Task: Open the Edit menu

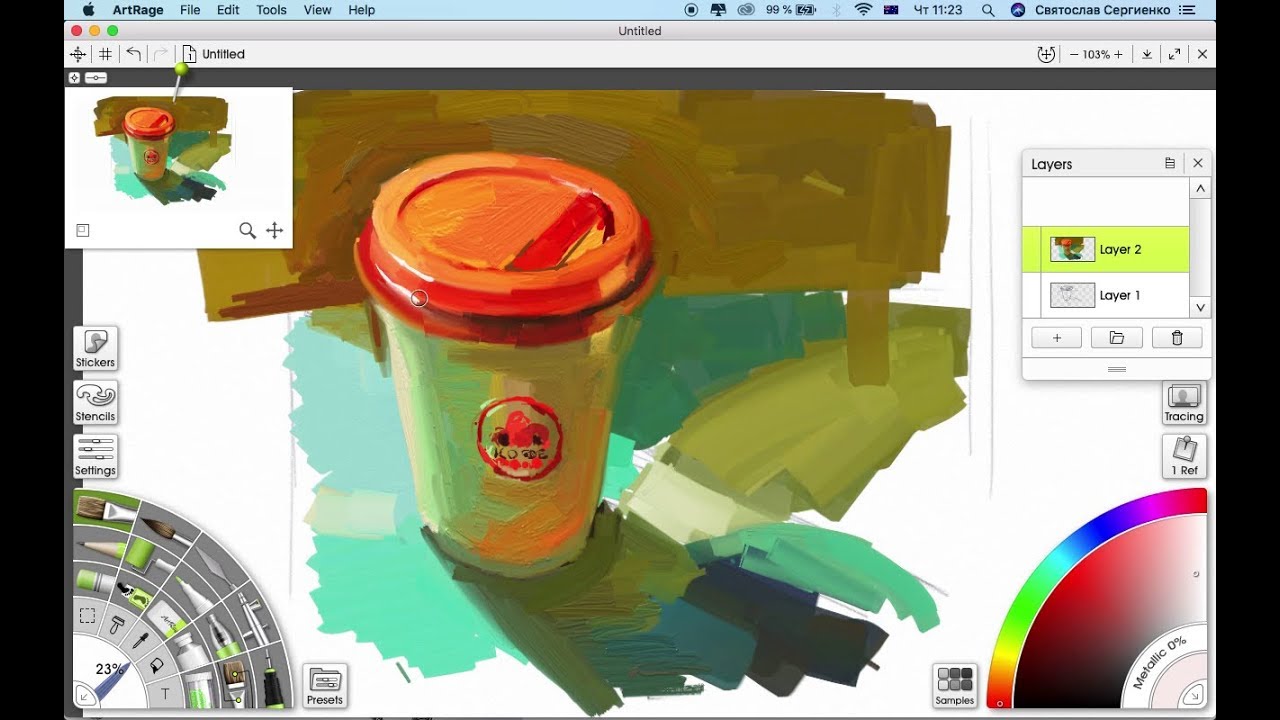Action: [228, 10]
